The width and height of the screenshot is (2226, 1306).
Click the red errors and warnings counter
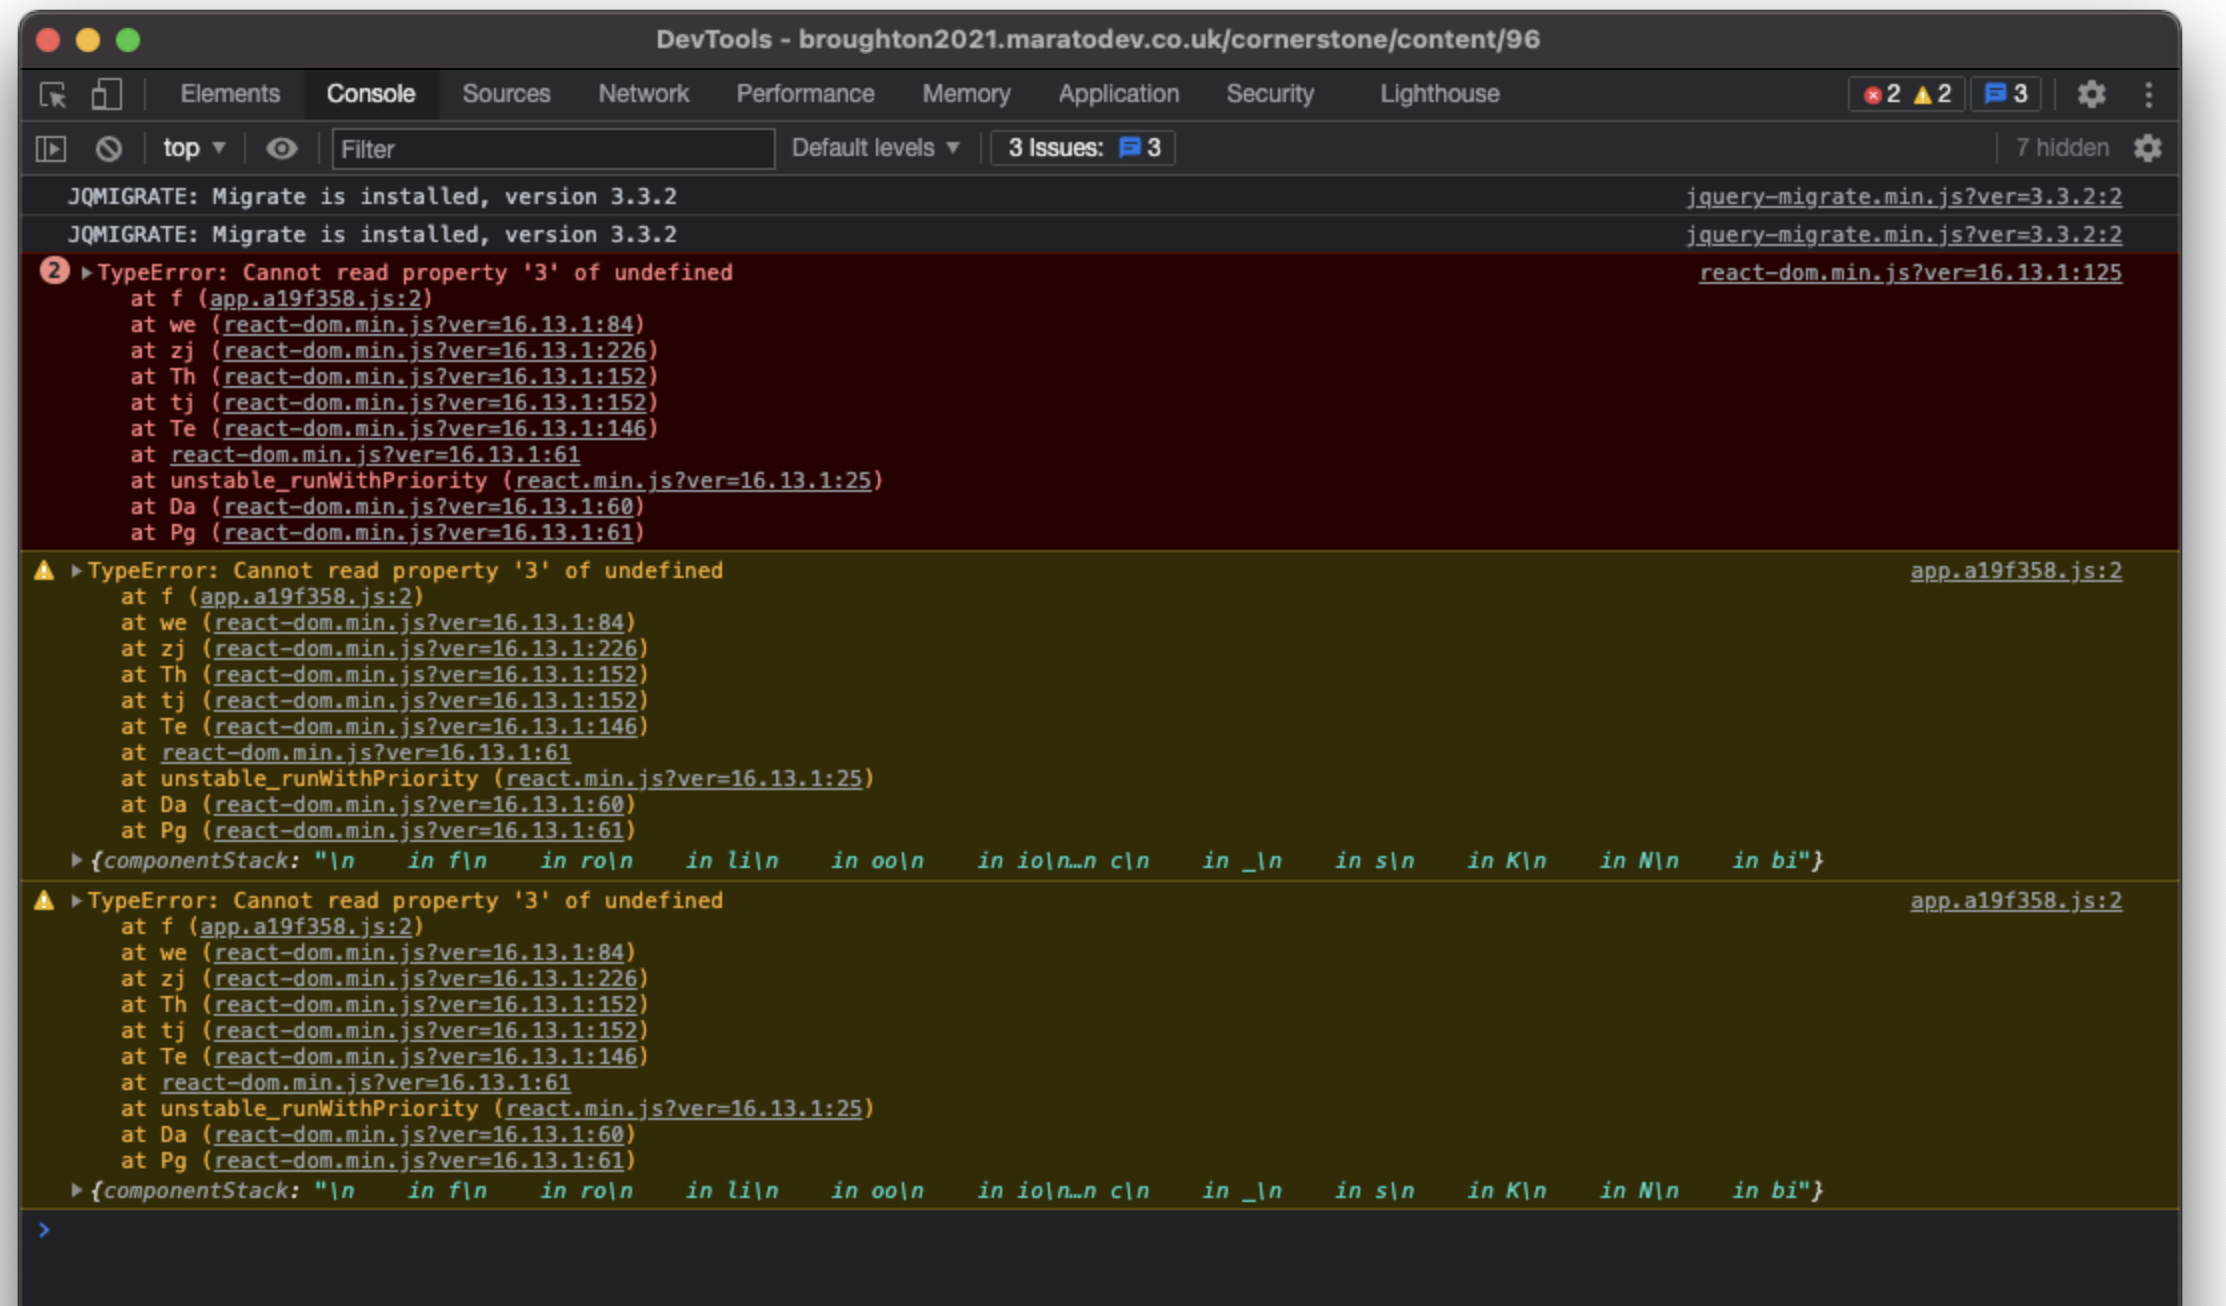(x=1906, y=94)
